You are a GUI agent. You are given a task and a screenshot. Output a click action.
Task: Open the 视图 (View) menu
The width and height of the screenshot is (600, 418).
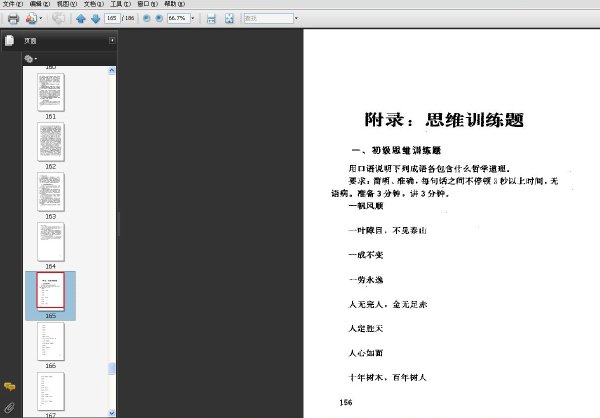[67, 4]
